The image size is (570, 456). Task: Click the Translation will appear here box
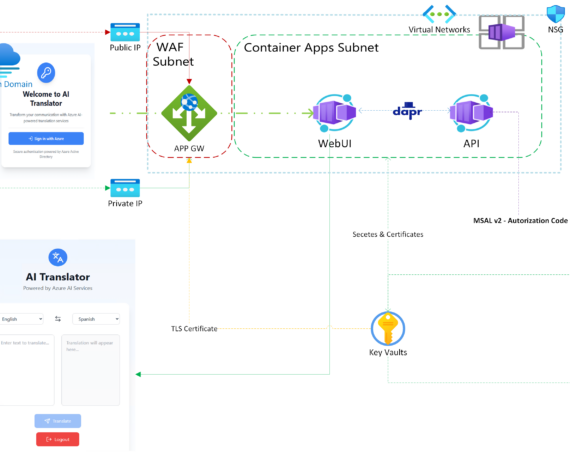[x=91, y=370]
